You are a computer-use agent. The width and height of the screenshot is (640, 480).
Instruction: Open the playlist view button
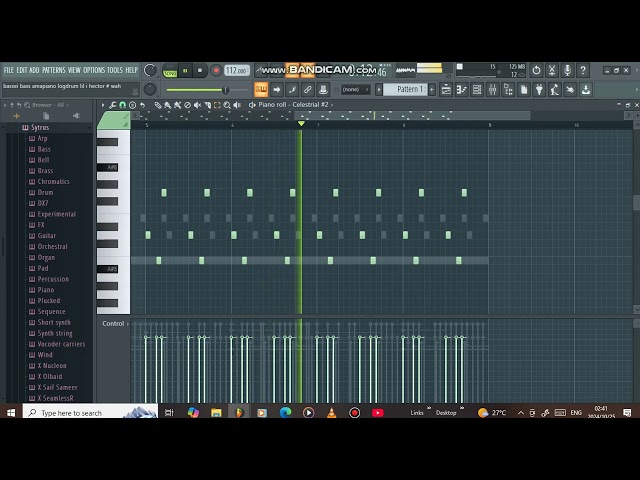(x=446, y=89)
